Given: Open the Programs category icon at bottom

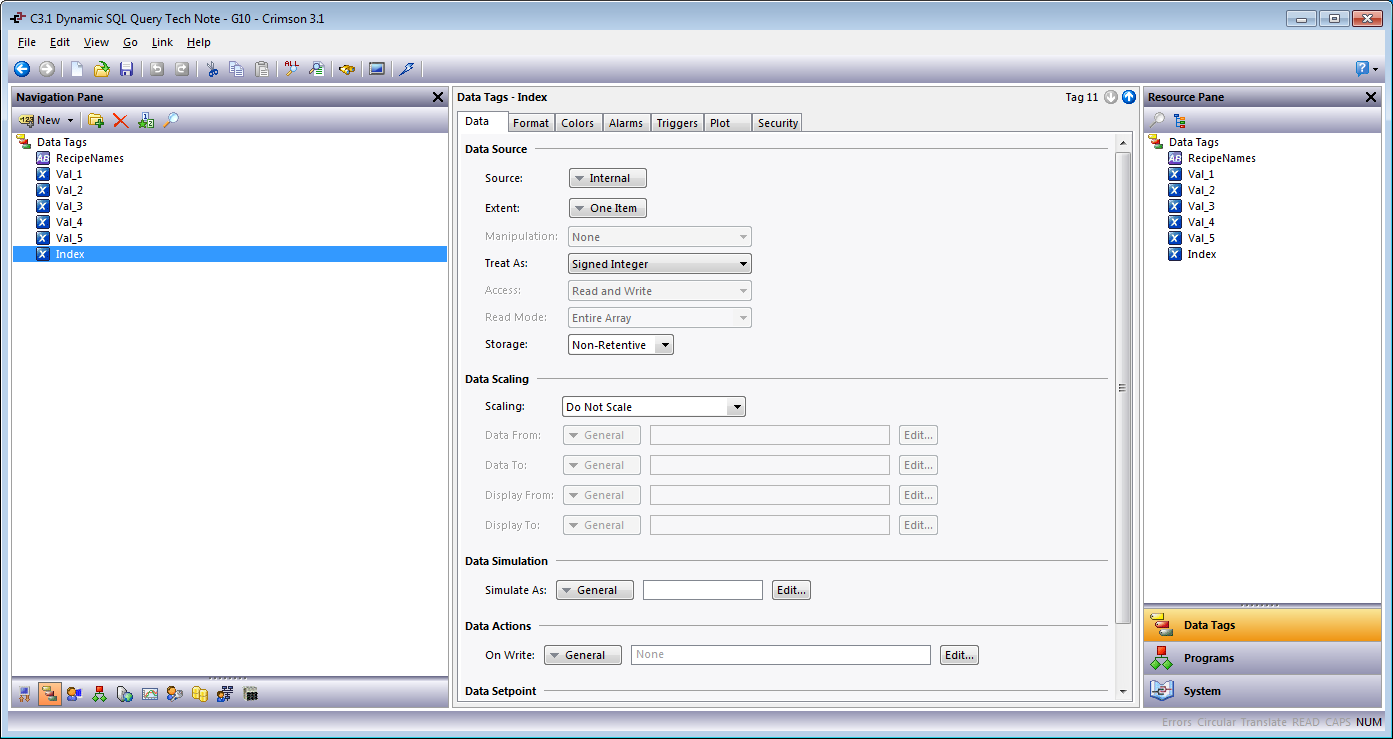Looking at the screenshot, I should tap(99, 693).
